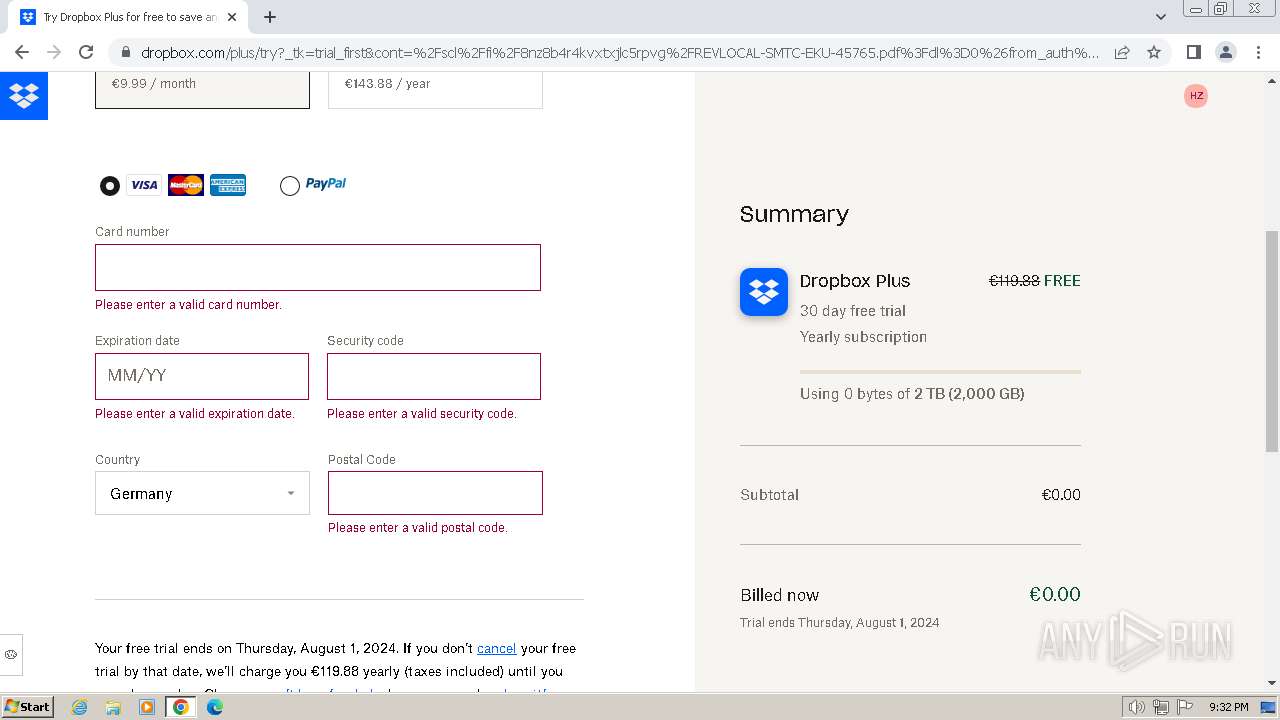Reload the Dropbox page

86,52
